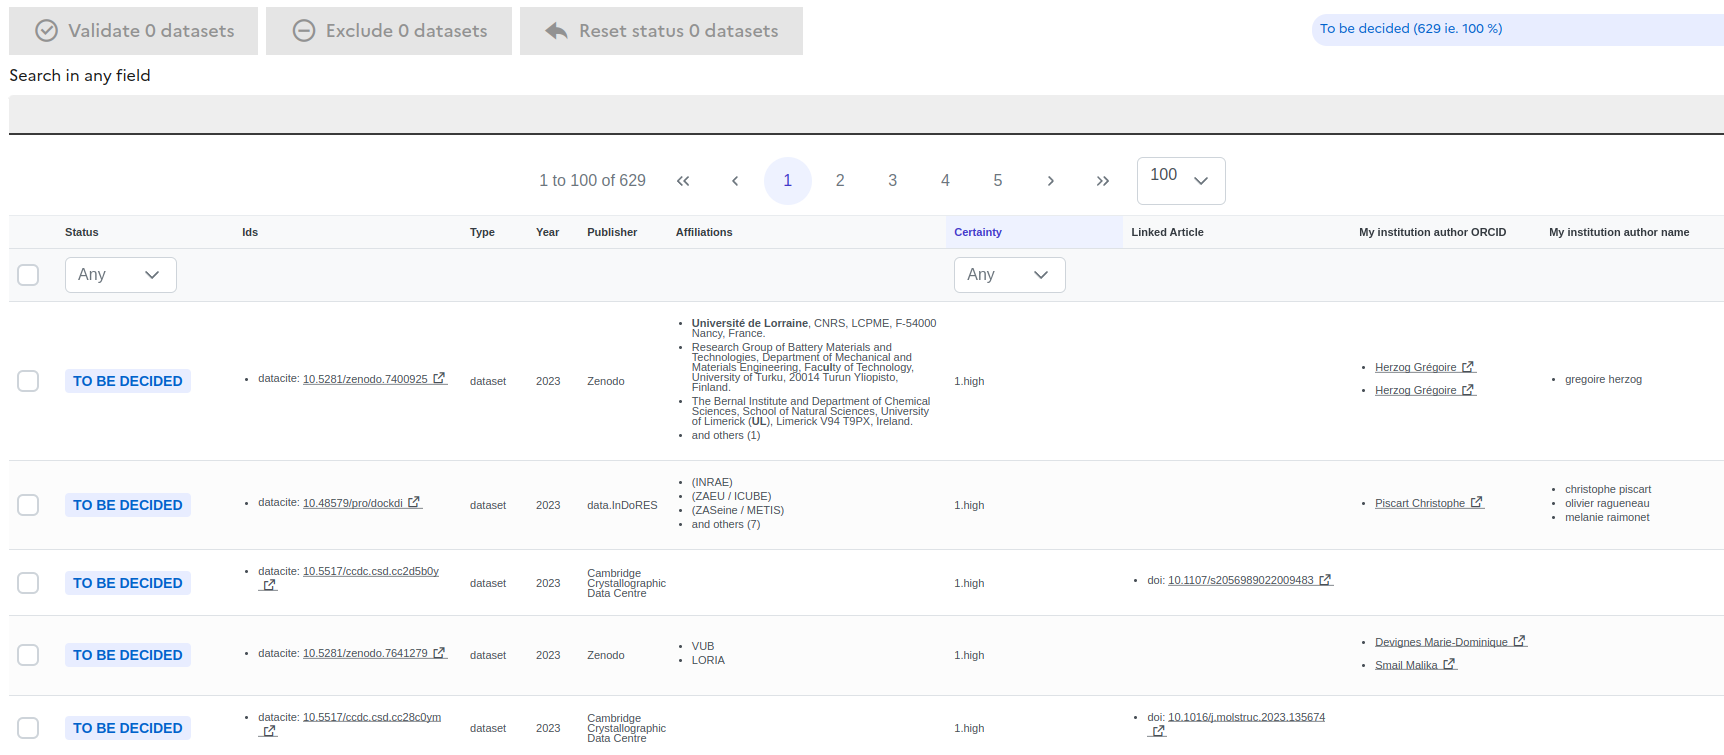Click external link icon beside 10.48579/pro/dockdi
This screenshot has width=1724, height=755.
pyautogui.click(x=414, y=503)
